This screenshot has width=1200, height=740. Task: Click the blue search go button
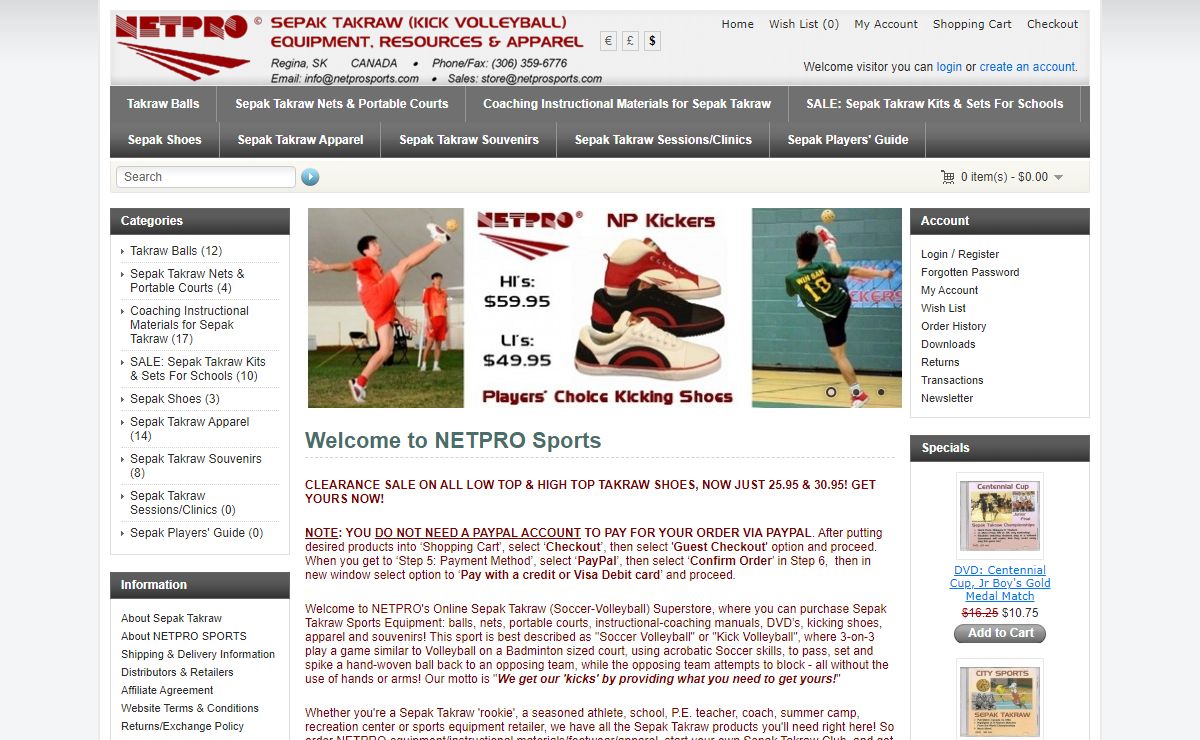click(310, 177)
